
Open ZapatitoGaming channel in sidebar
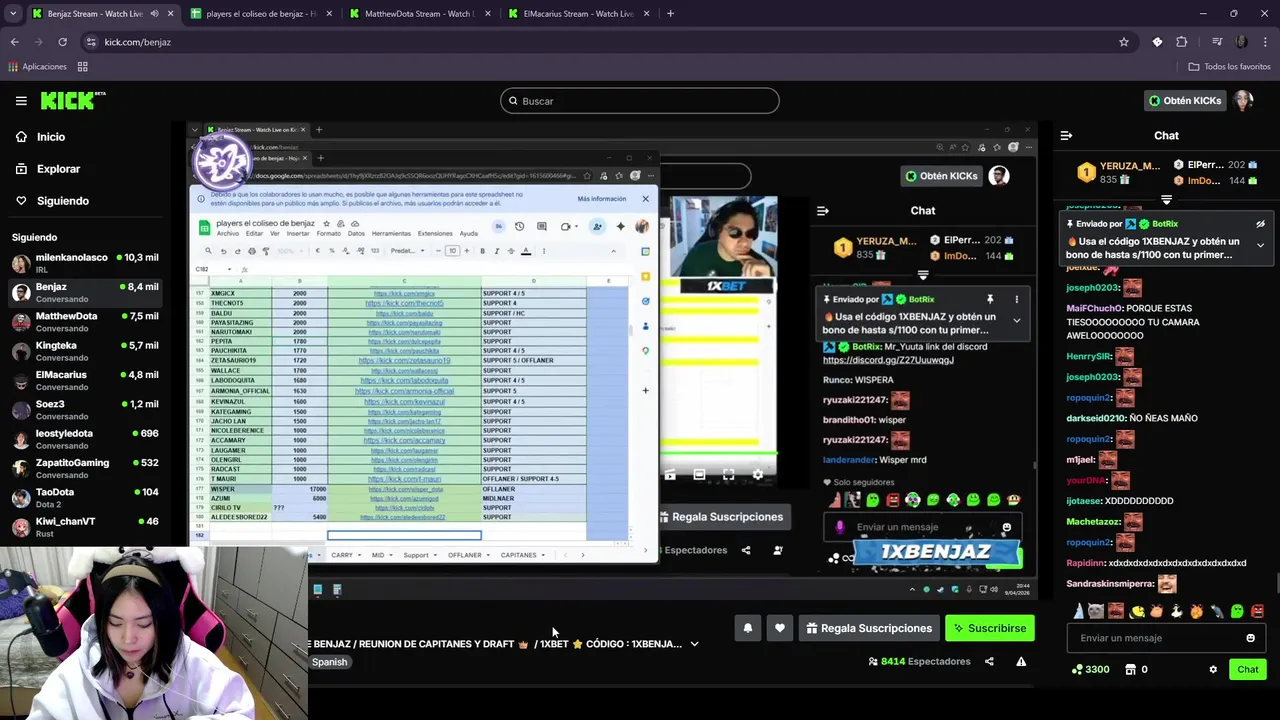click(x=85, y=468)
